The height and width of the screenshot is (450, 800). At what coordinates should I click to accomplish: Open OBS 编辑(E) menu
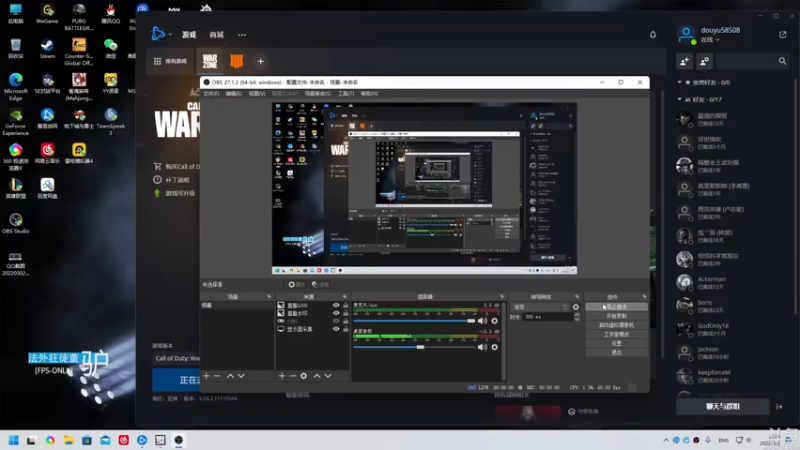[x=234, y=94]
